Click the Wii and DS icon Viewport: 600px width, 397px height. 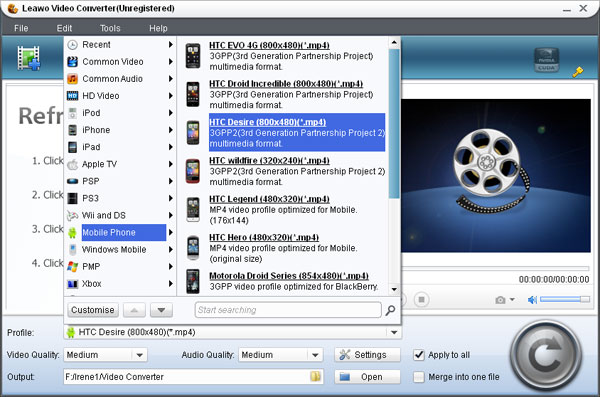[x=72, y=215]
